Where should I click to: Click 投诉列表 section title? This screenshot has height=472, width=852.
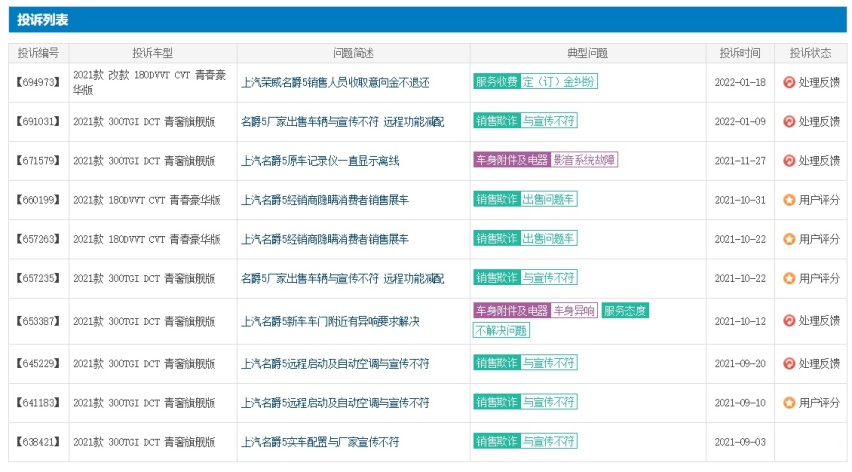42,20
